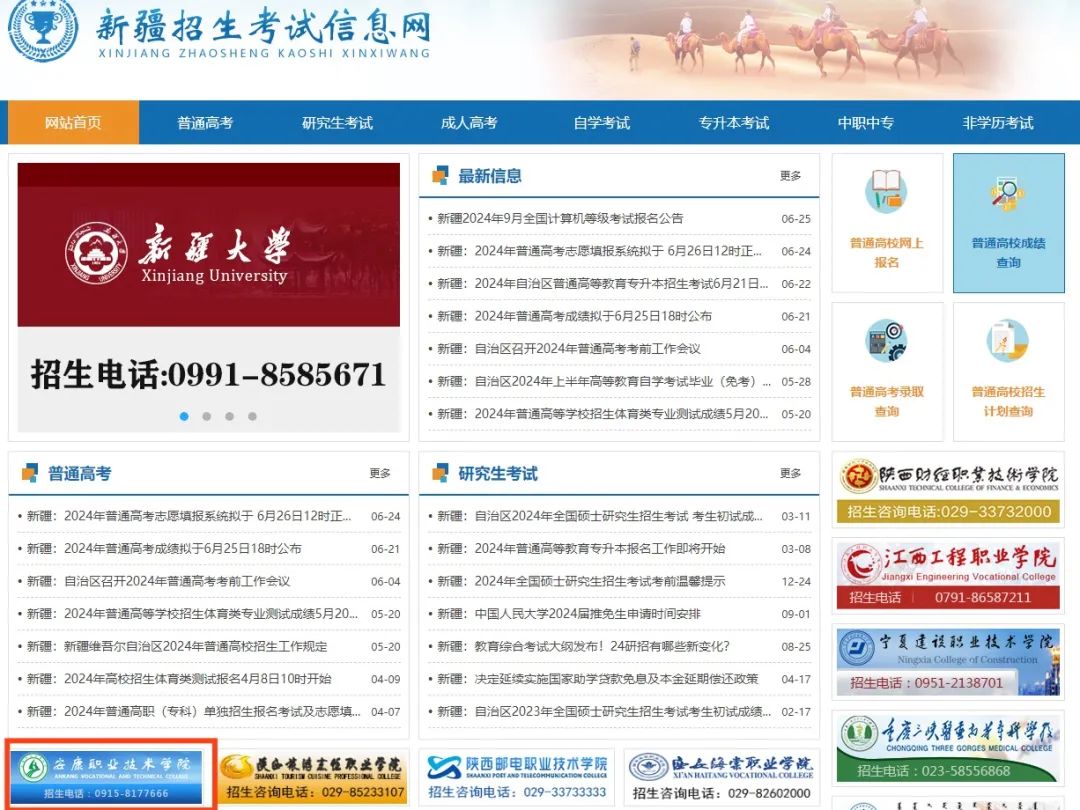1080x810 pixels.
Task: Click the 普通高考录取查询 icon
Action: 886,341
